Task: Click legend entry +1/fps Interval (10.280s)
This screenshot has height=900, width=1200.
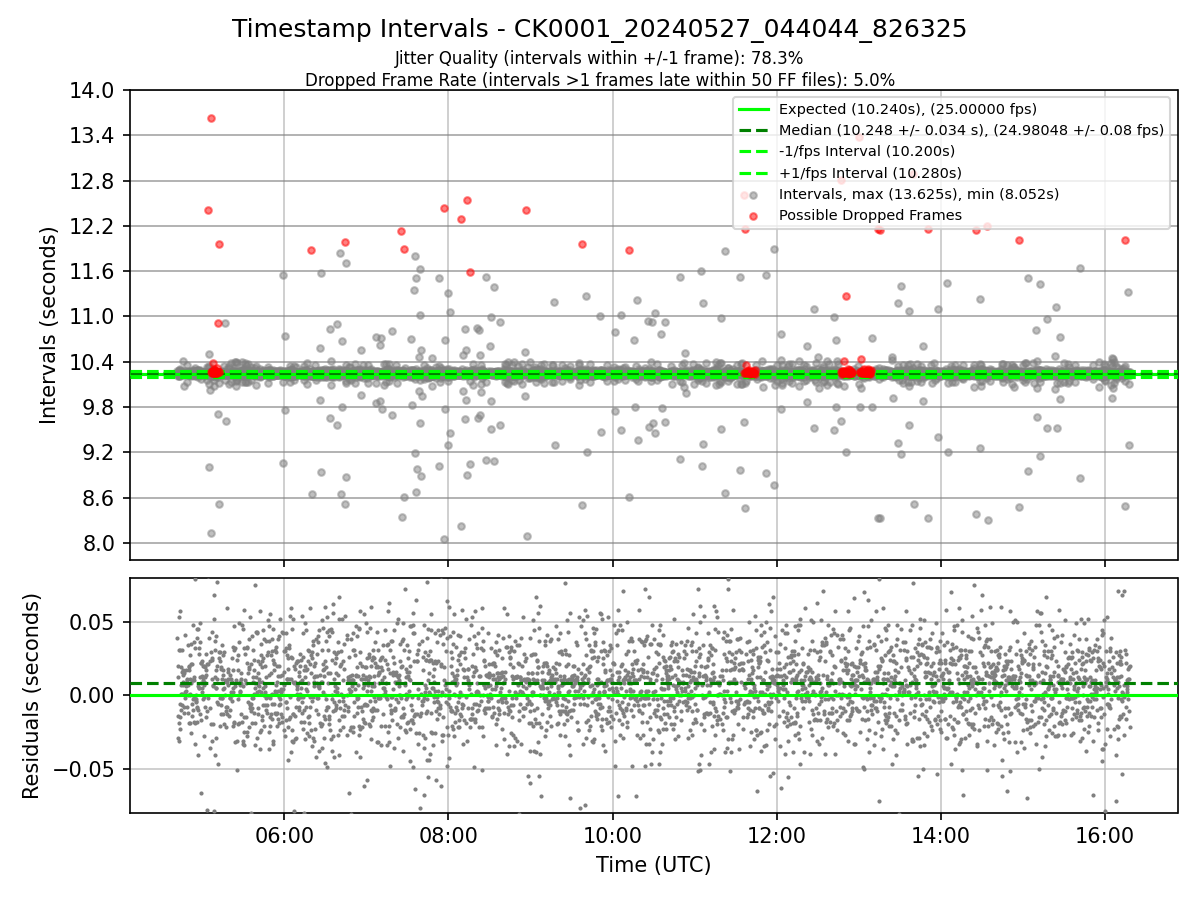Action: tap(870, 172)
